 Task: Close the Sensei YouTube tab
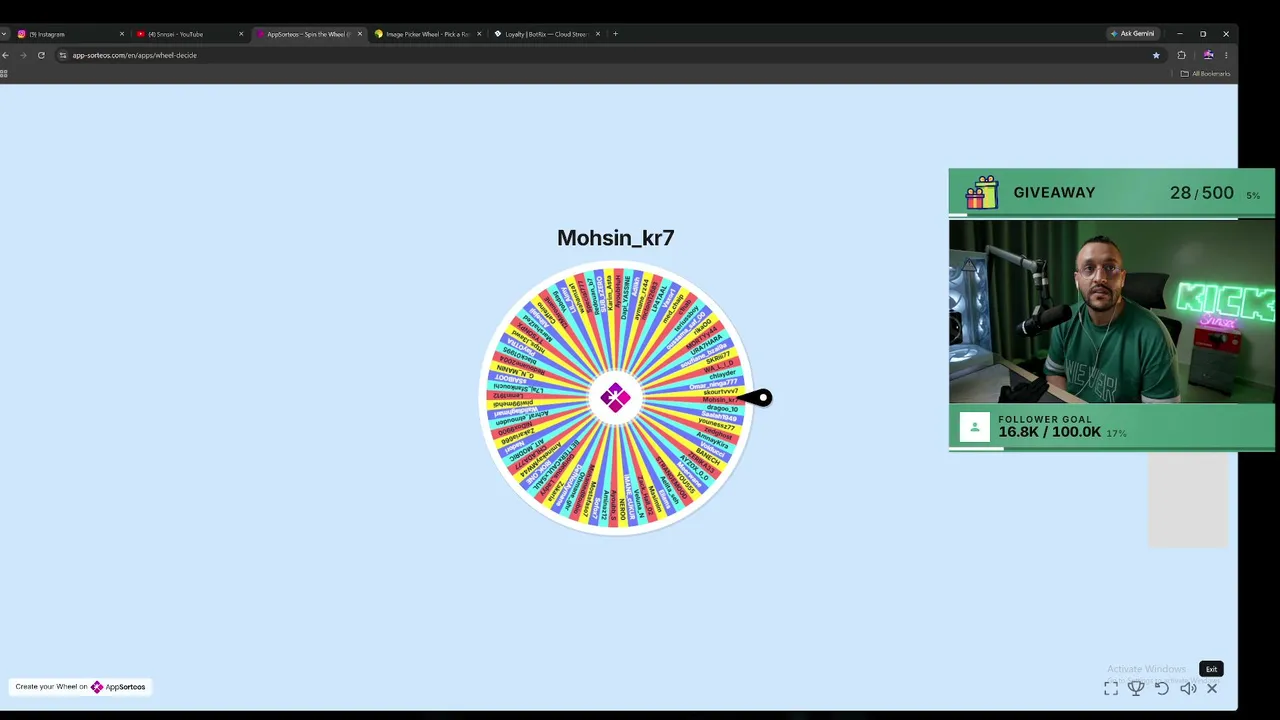point(241,34)
